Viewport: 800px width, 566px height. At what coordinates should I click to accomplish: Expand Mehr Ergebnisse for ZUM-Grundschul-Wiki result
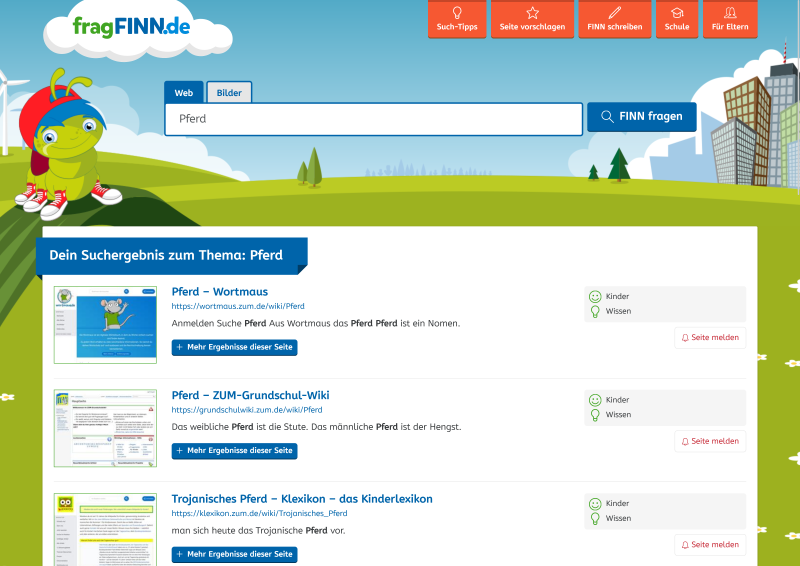[x=235, y=451]
